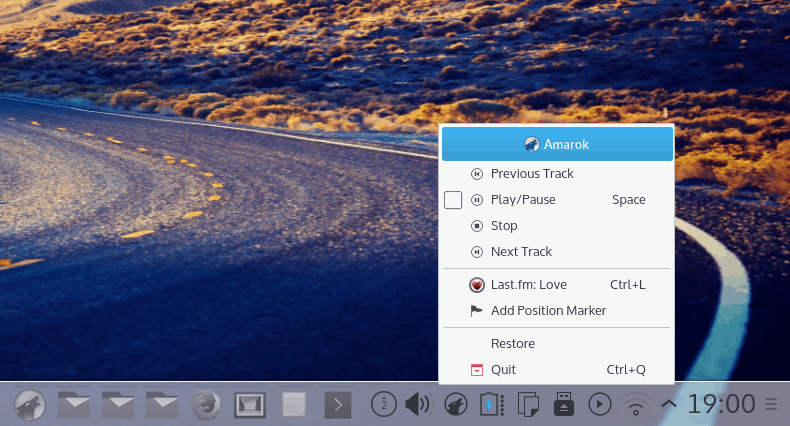
Task: Select Previous Track in the Amarok menu
Action: click(x=557, y=174)
